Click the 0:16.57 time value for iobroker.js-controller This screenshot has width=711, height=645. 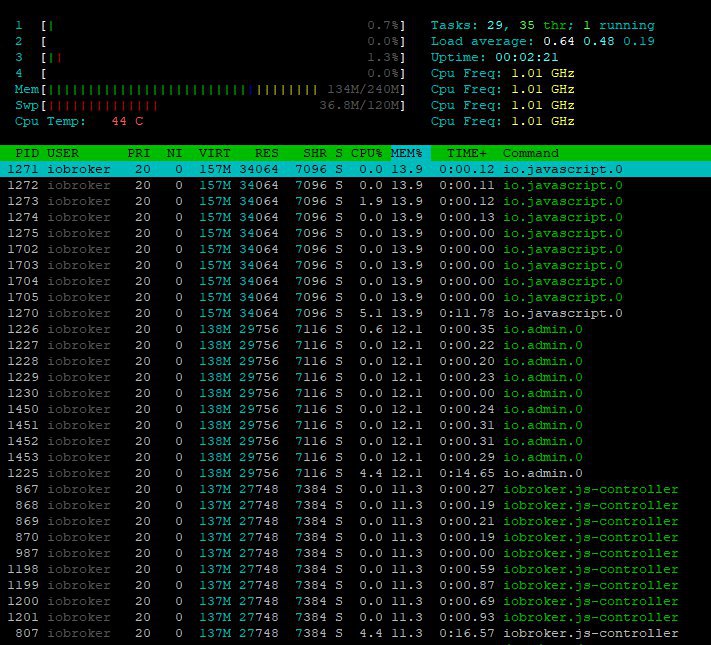pyautogui.click(x=467, y=633)
